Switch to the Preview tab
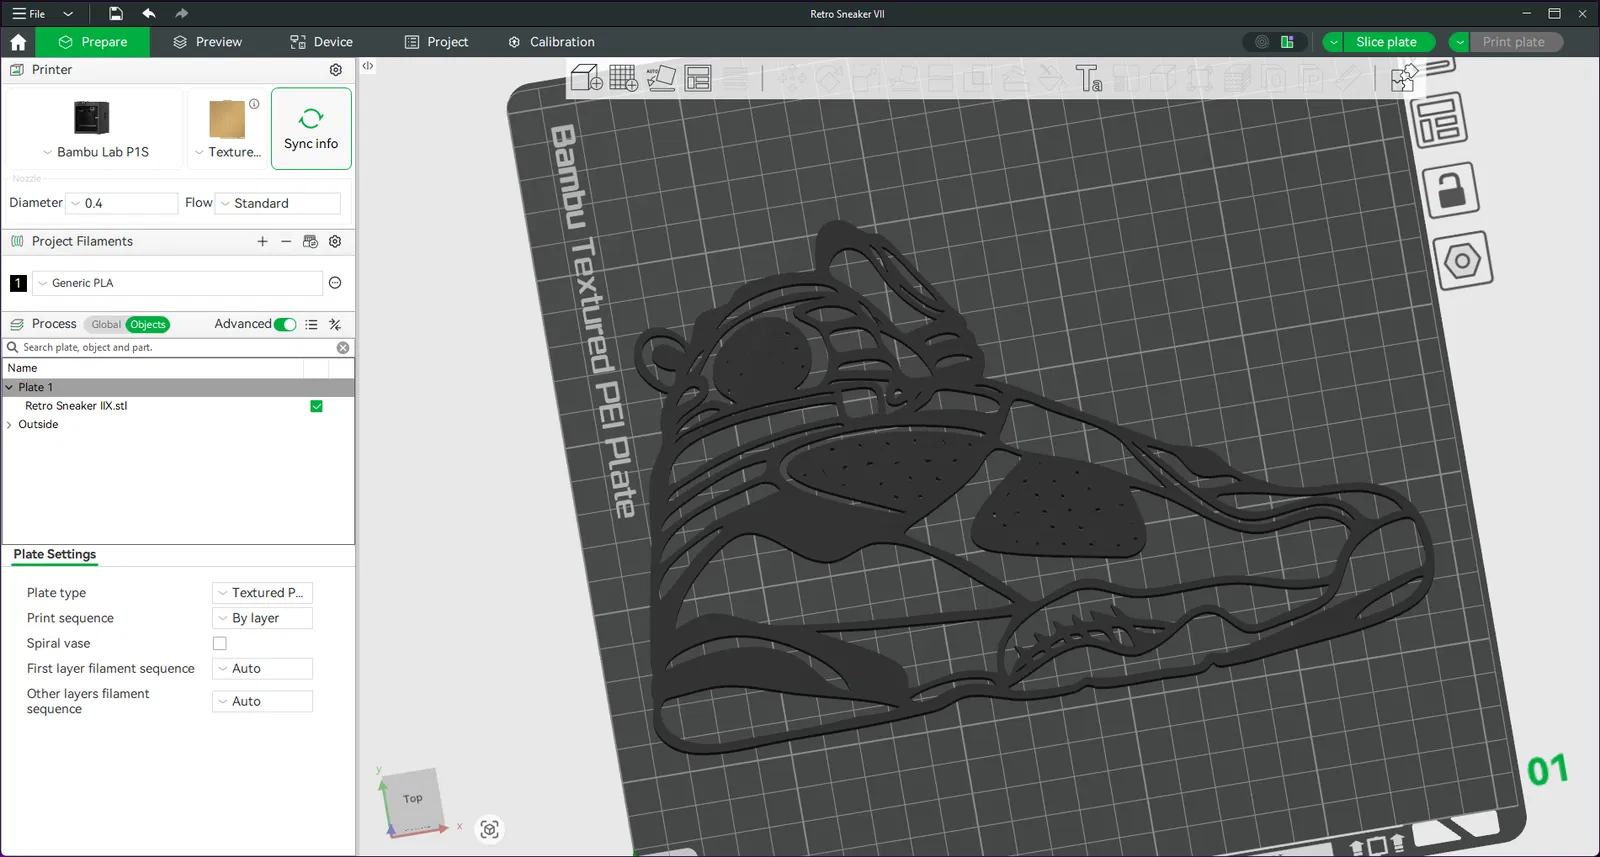1600x857 pixels. coord(208,42)
